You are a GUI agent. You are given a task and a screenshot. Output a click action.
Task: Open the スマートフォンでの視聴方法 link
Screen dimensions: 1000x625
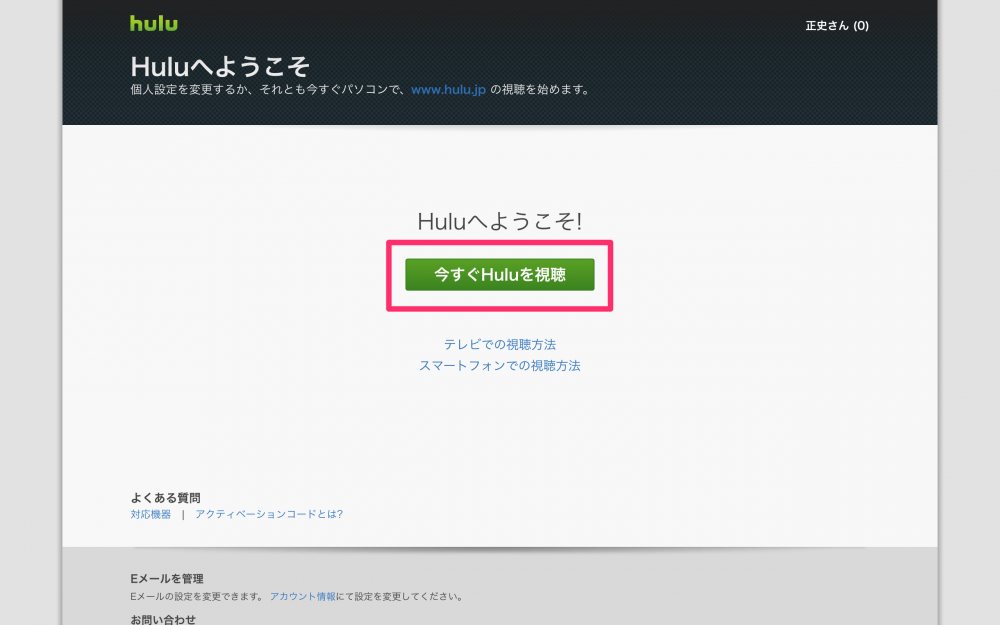pyautogui.click(x=499, y=365)
